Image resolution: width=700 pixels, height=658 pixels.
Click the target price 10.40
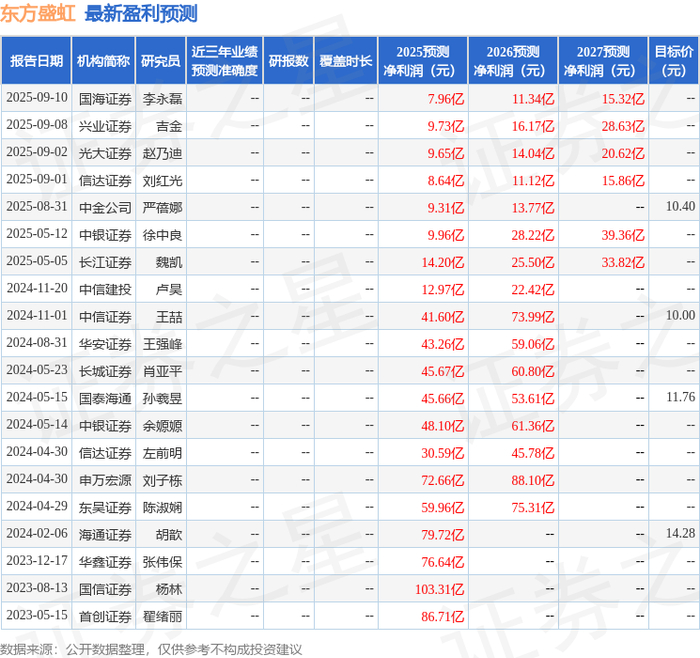pyautogui.click(x=680, y=207)
